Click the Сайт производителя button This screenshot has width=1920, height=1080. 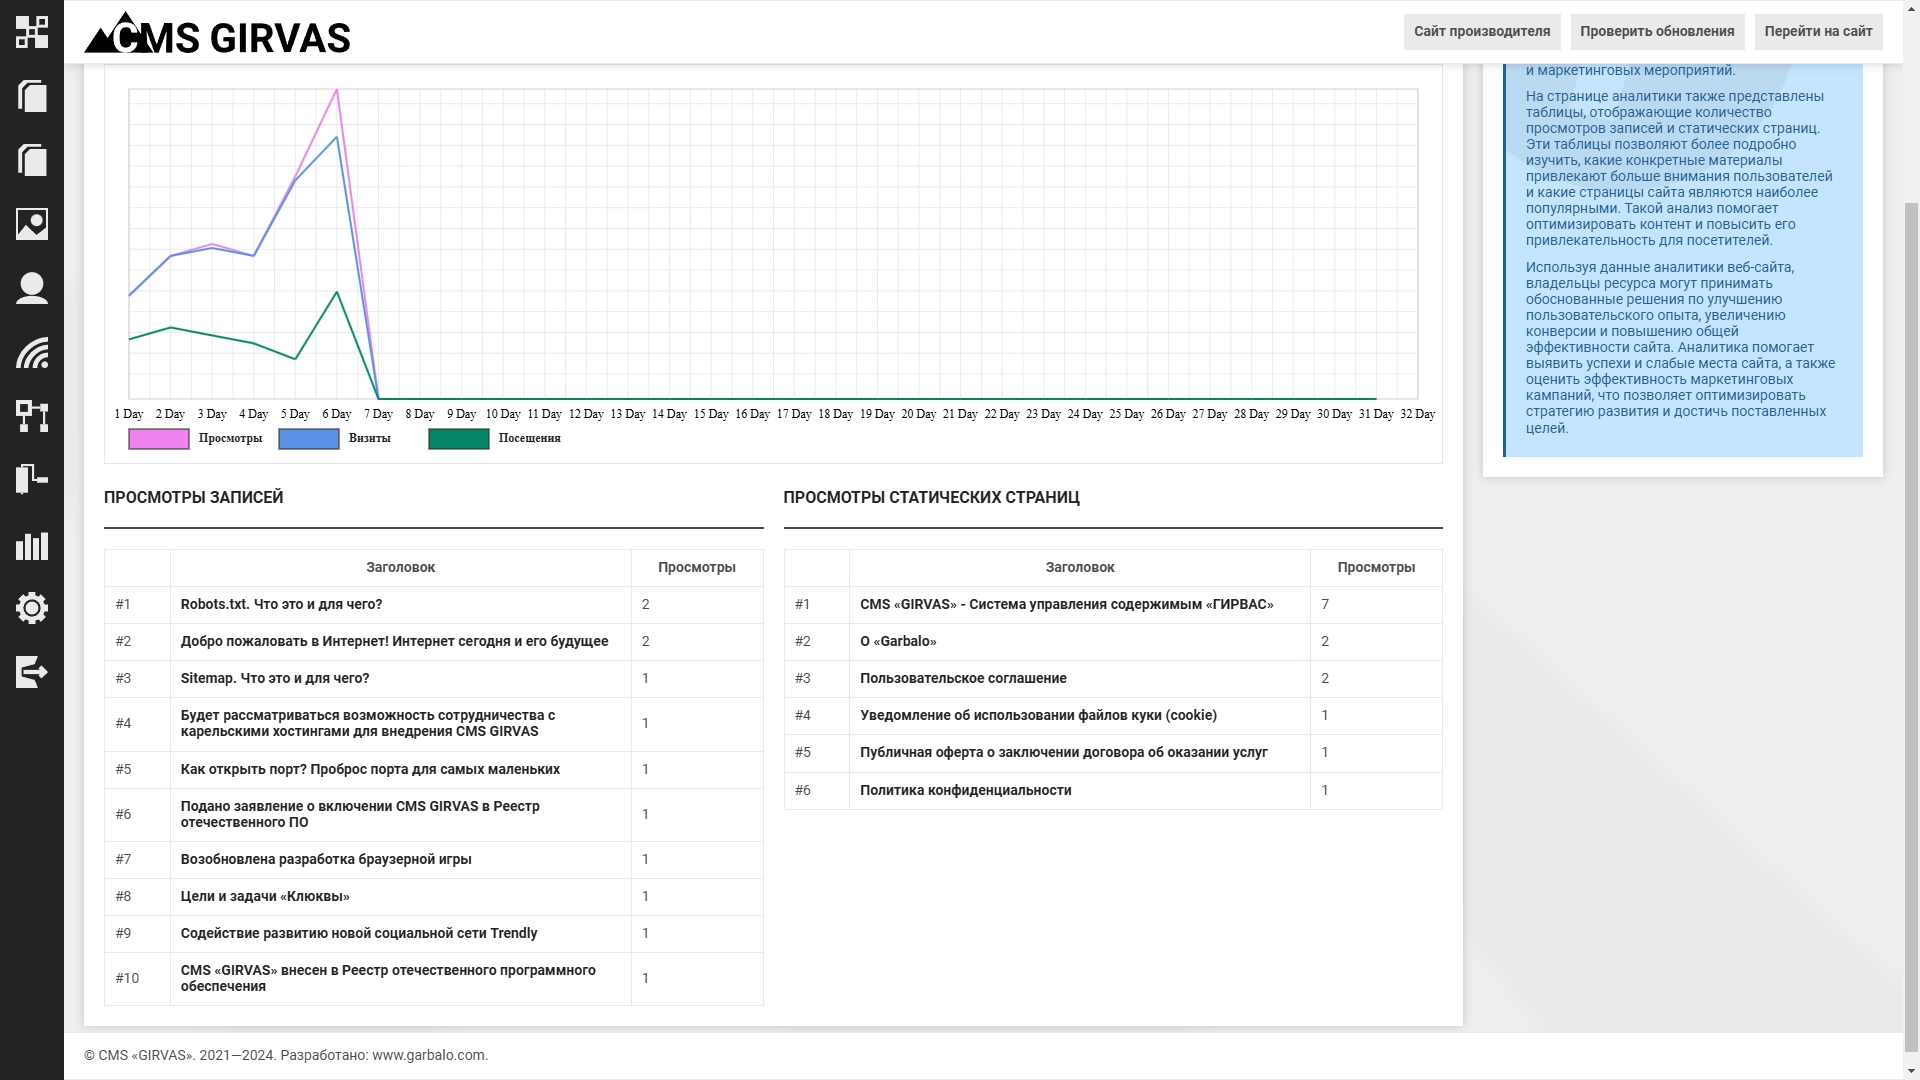pyautogui.click(x=1481, y=32)
